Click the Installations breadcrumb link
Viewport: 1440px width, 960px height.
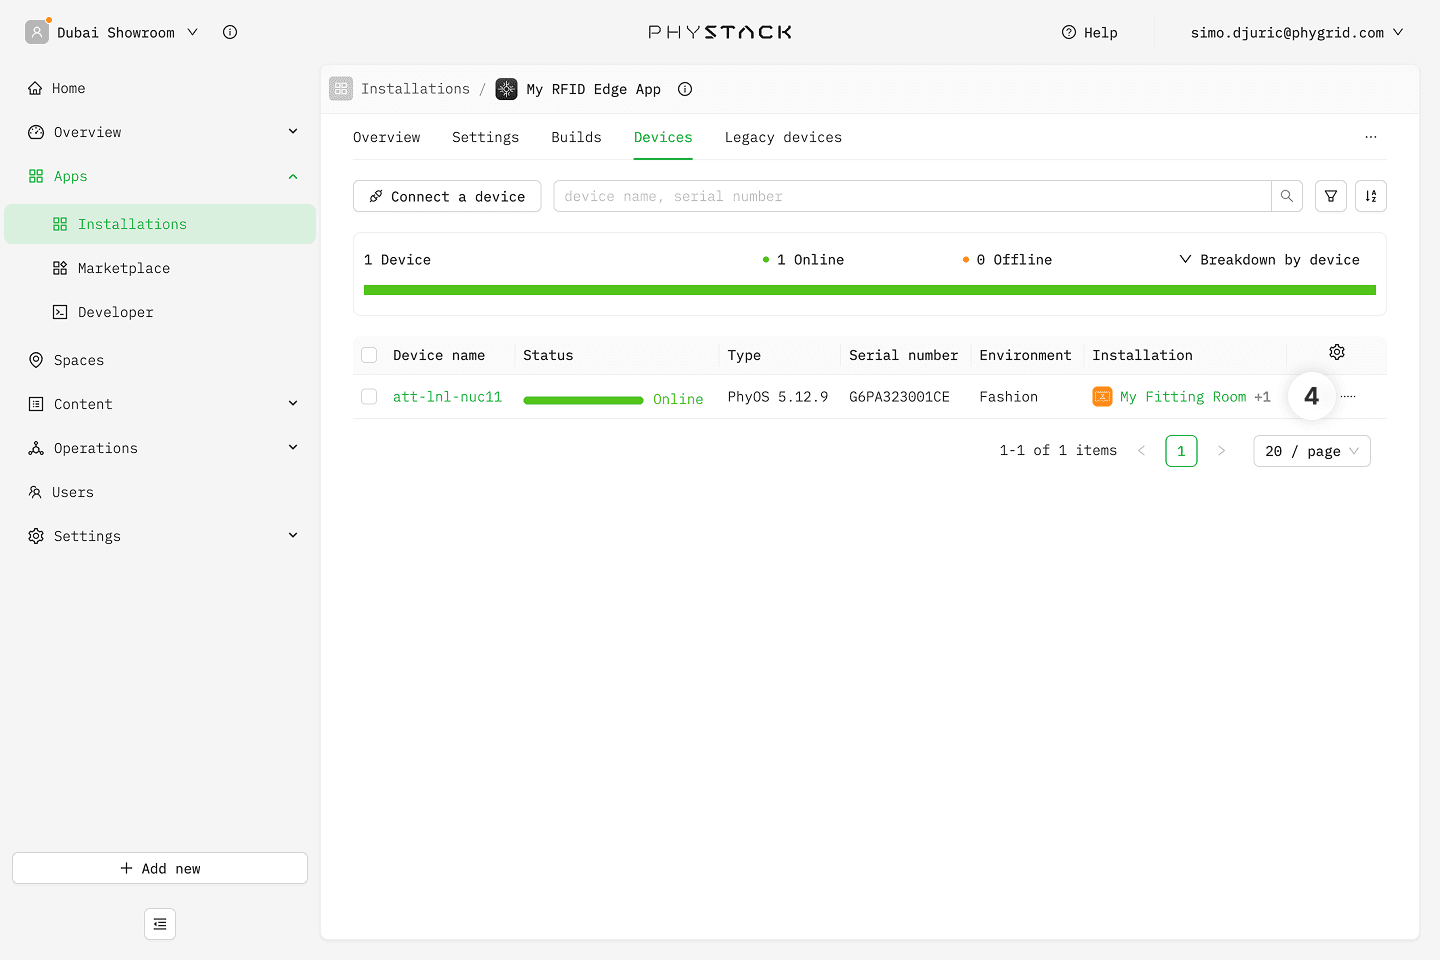[415, 89]
